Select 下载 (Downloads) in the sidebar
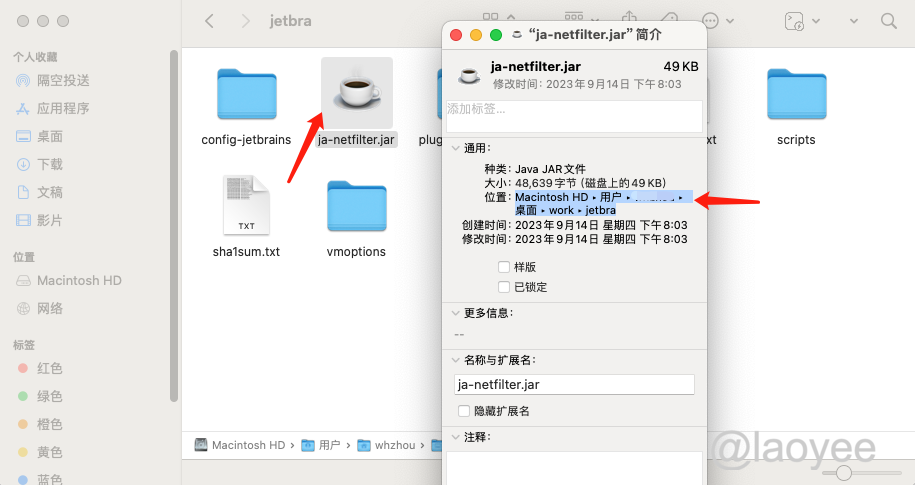 (50, 164)
